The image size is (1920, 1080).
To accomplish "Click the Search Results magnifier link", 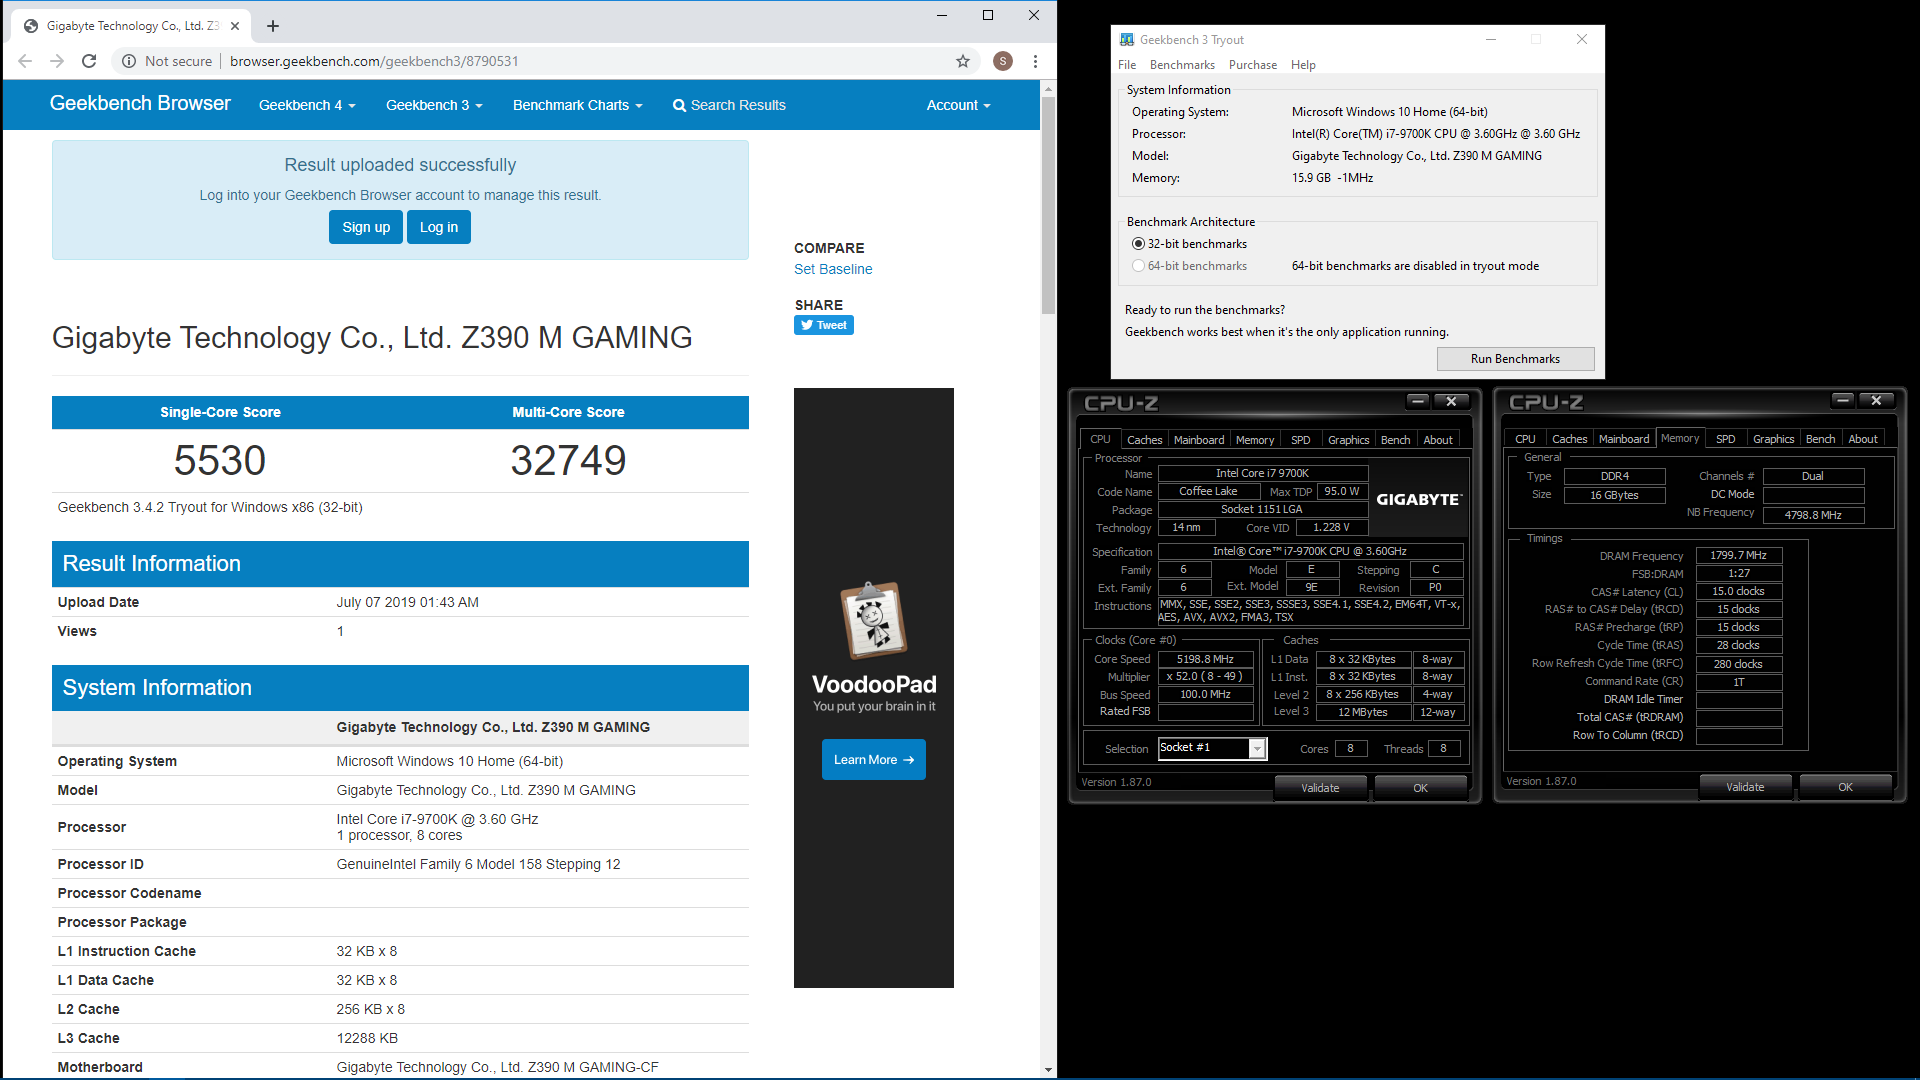I will [729, 105].
